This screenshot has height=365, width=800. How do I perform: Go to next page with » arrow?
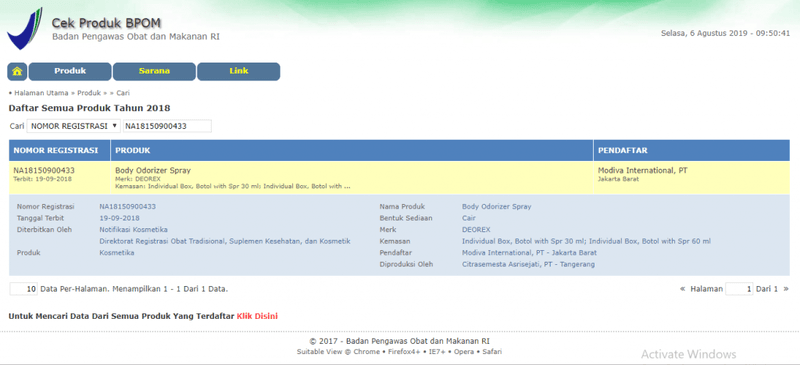[x=786, y=289]
